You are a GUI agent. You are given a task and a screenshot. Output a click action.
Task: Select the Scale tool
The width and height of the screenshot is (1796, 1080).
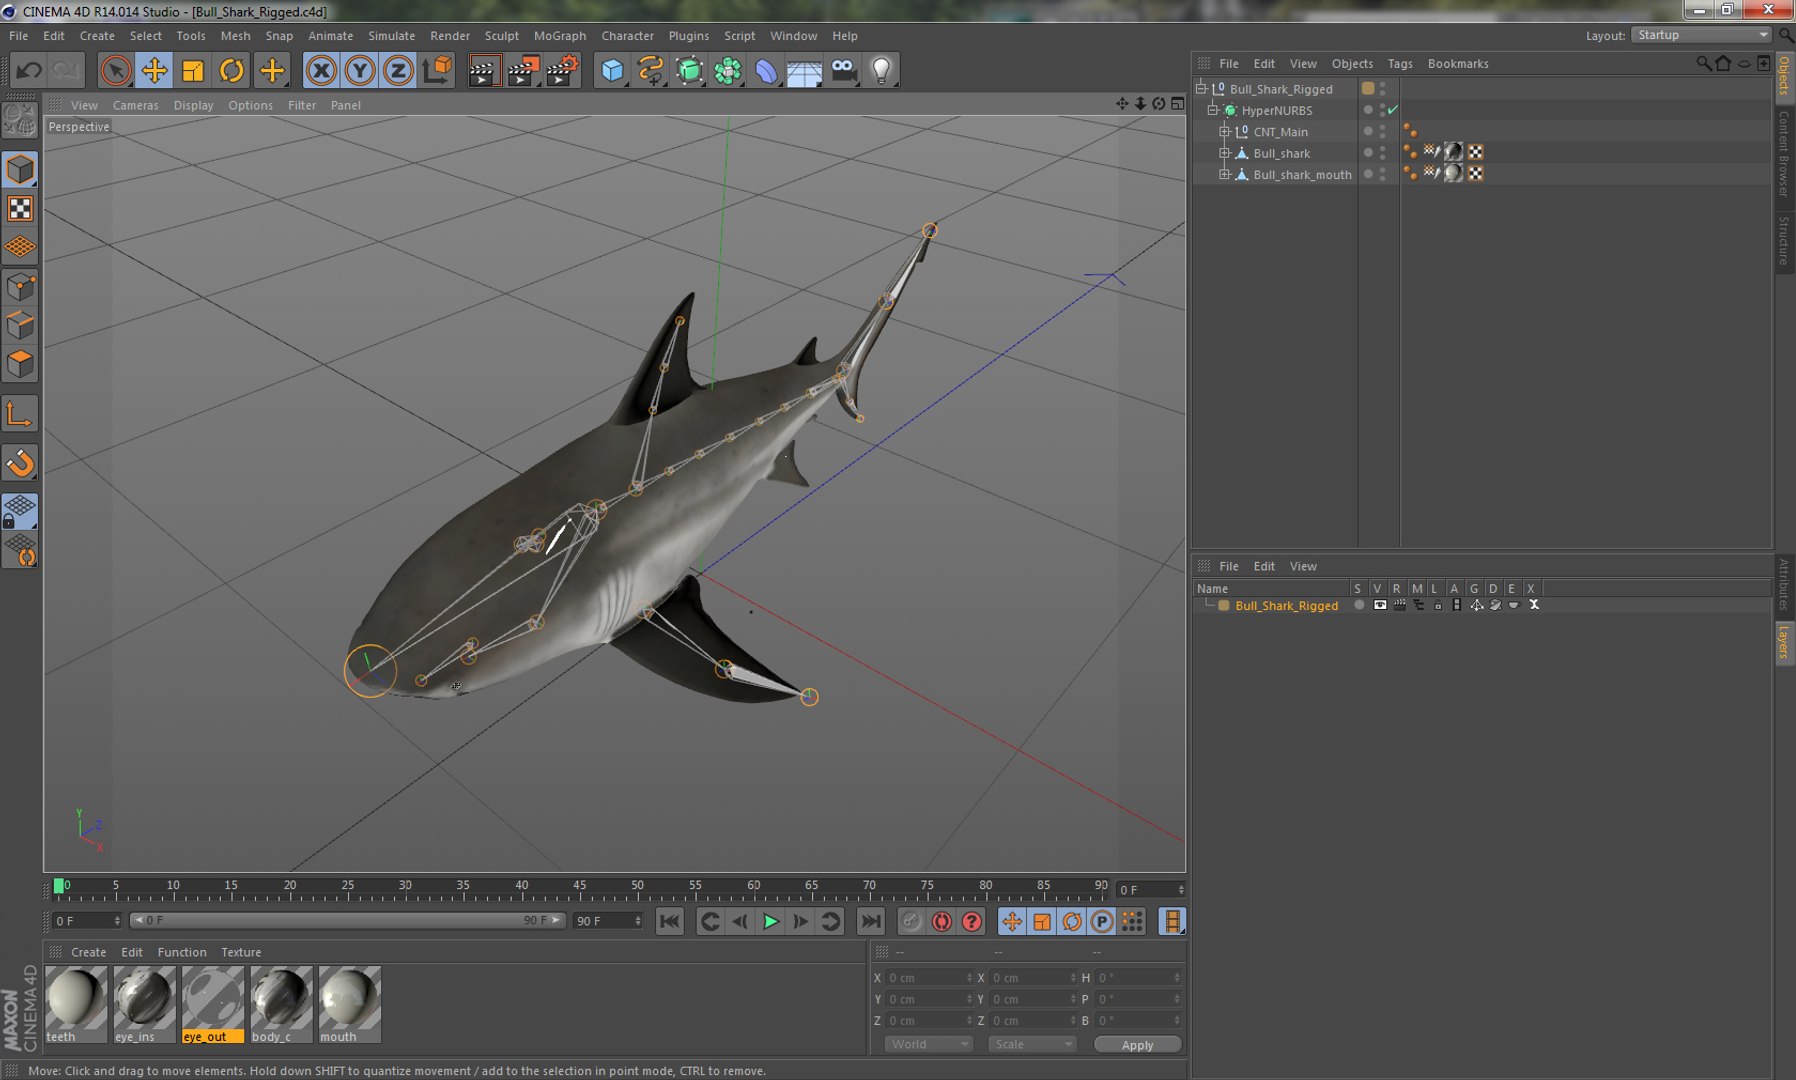coord(193,70)
